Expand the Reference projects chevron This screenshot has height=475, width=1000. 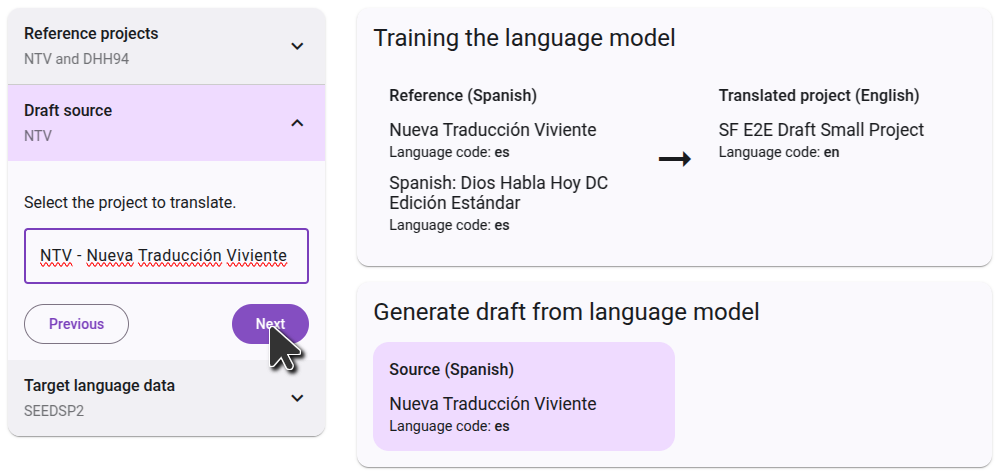[x=297, y=46]
